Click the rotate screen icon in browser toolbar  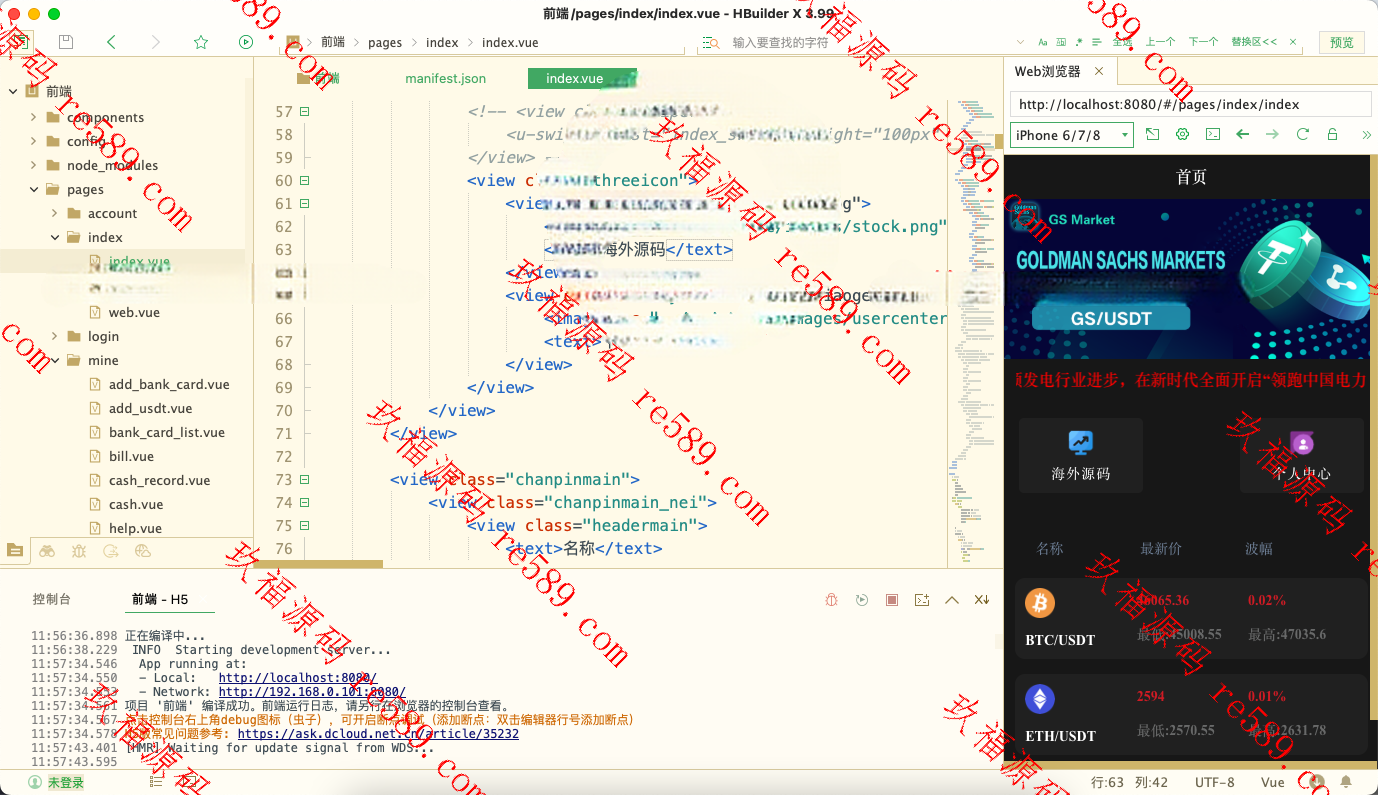point(1153,134)
